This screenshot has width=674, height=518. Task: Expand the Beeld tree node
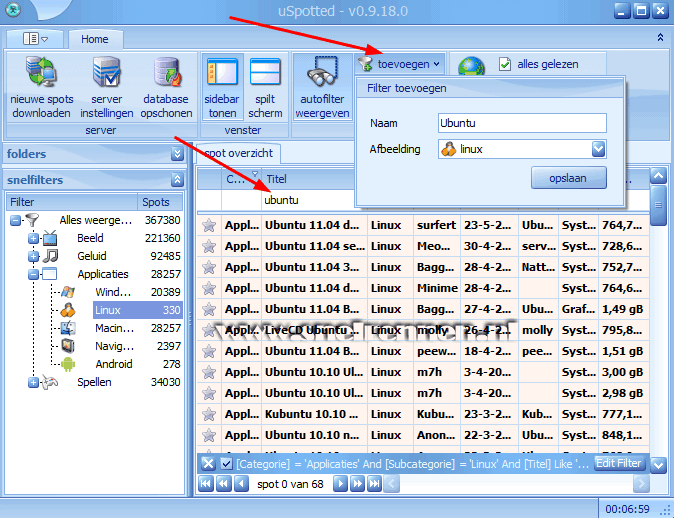coord(33,238)
